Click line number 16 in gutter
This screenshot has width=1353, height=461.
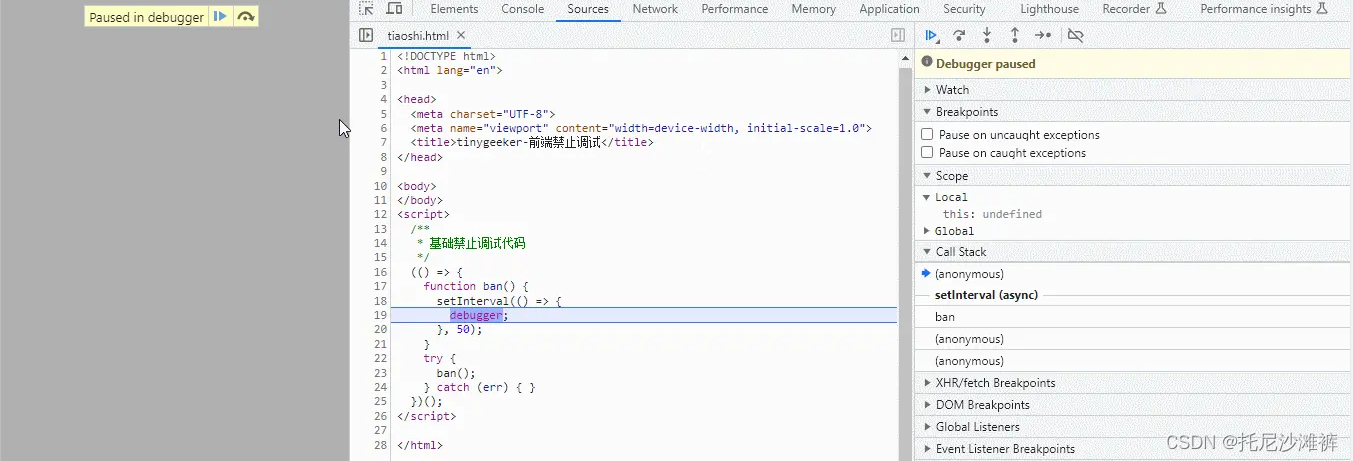point(380,272)
